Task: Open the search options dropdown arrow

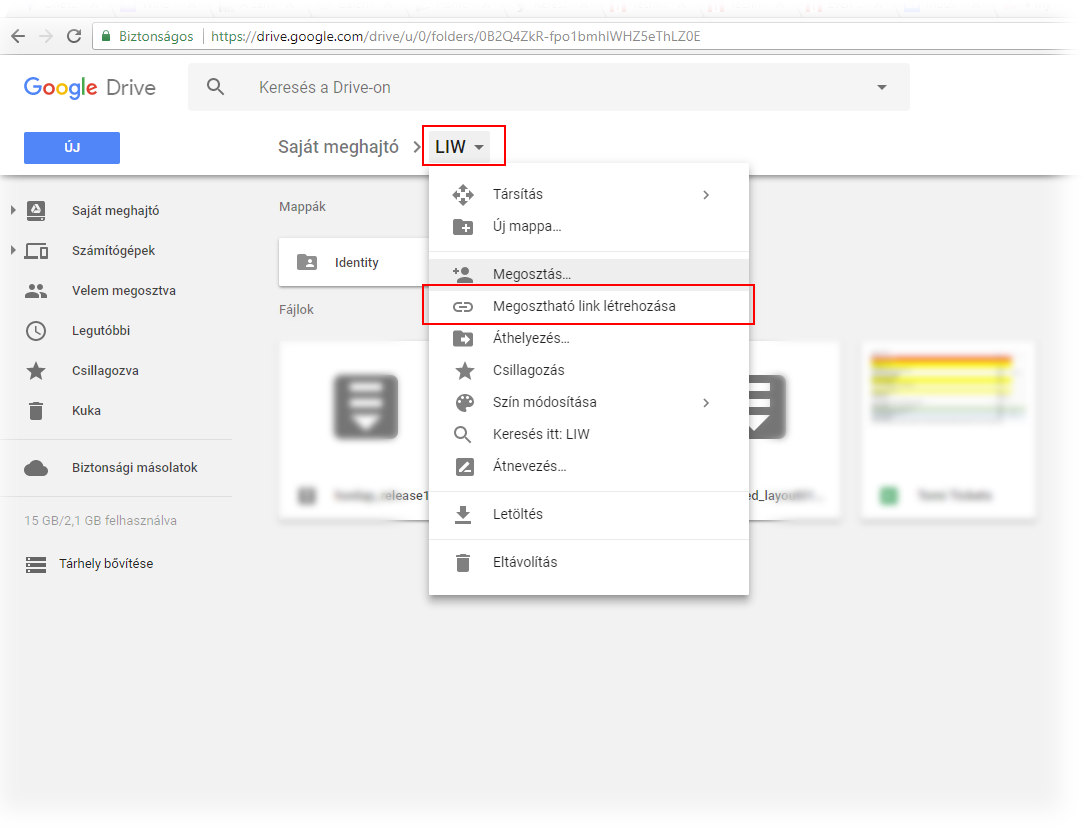Action: coord(881,87)
